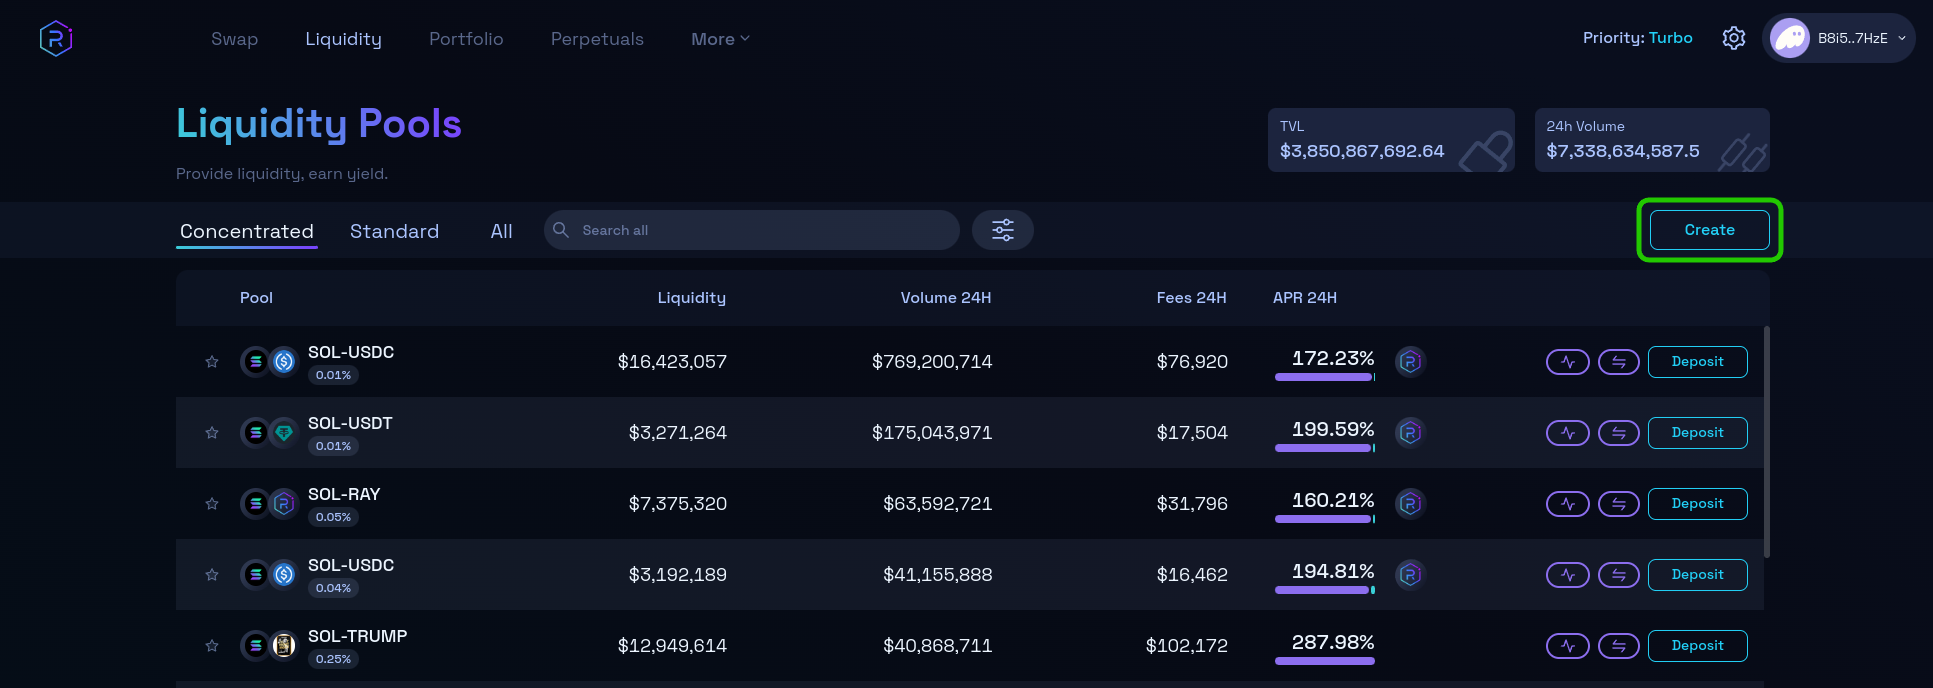Open the Perpetuals nav item
The width and height of the screenshot is (1933, 688).
(x=597, y=39)
